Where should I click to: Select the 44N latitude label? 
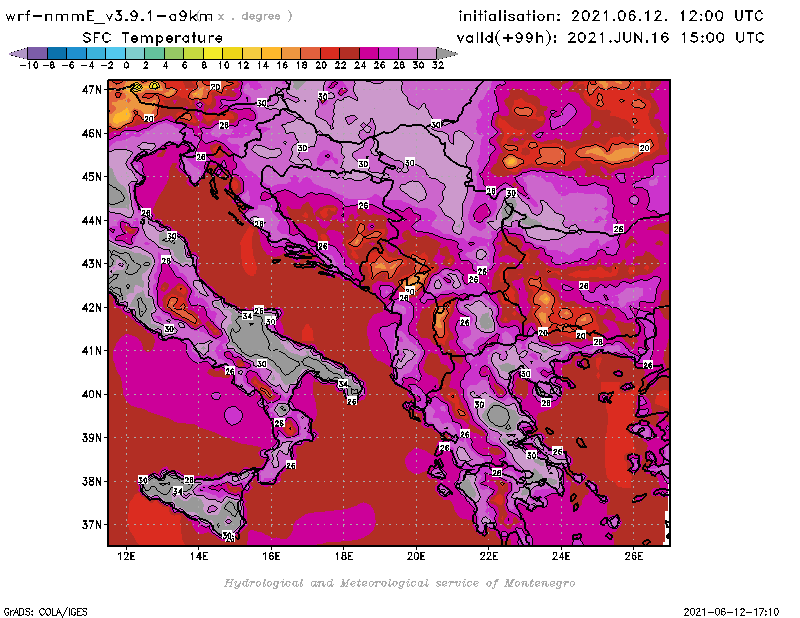click(x=92, y=220)
